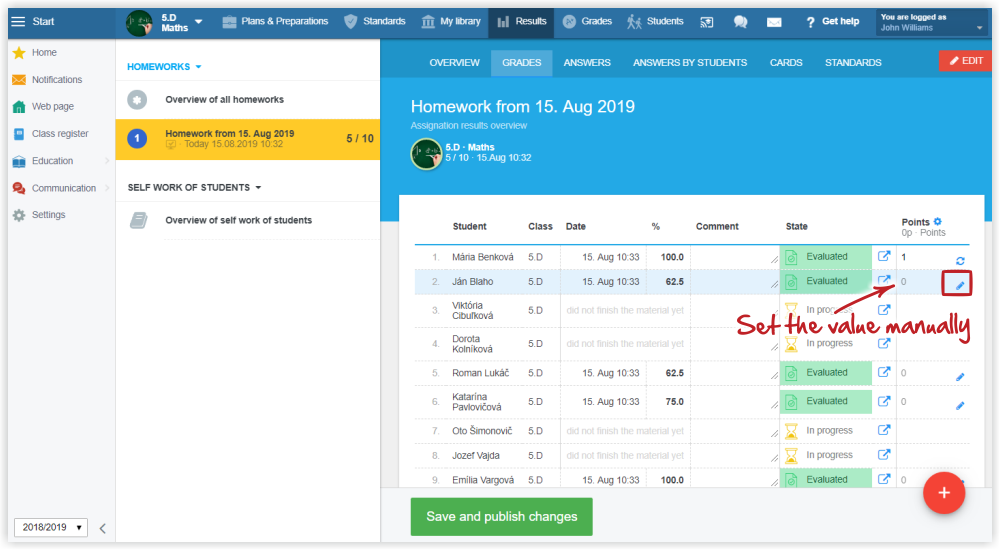Click the screen cast icon

tap(707, 22)
